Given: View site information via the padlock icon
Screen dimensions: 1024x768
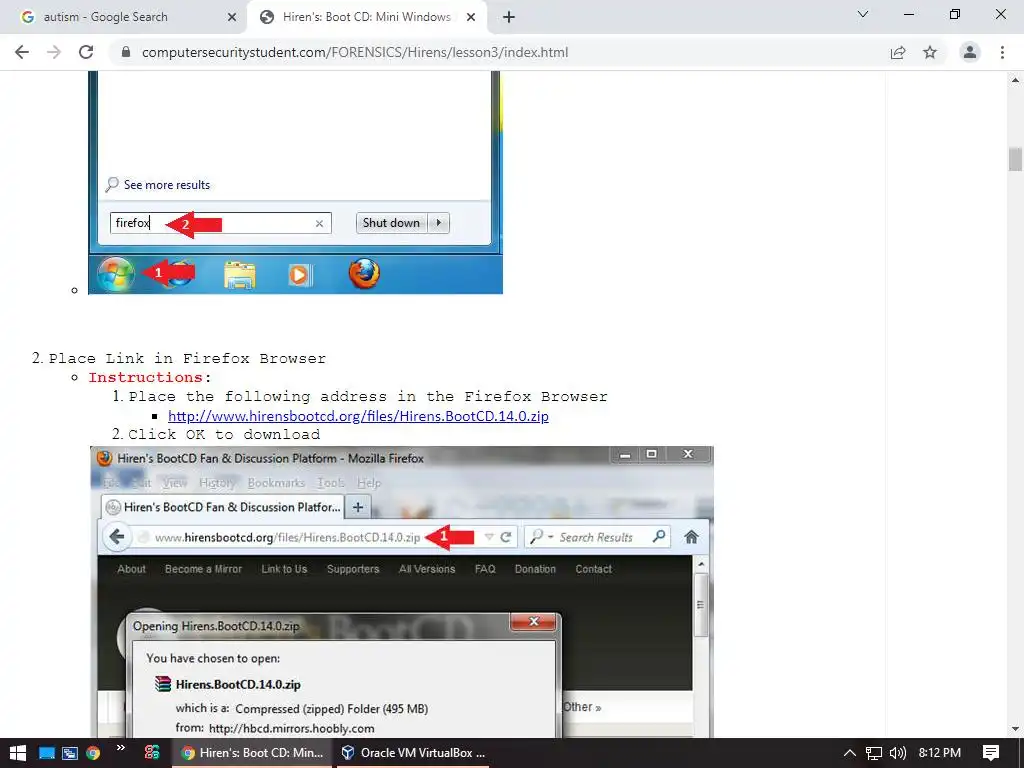Looking at the screenshot, I should pos(126,52).
